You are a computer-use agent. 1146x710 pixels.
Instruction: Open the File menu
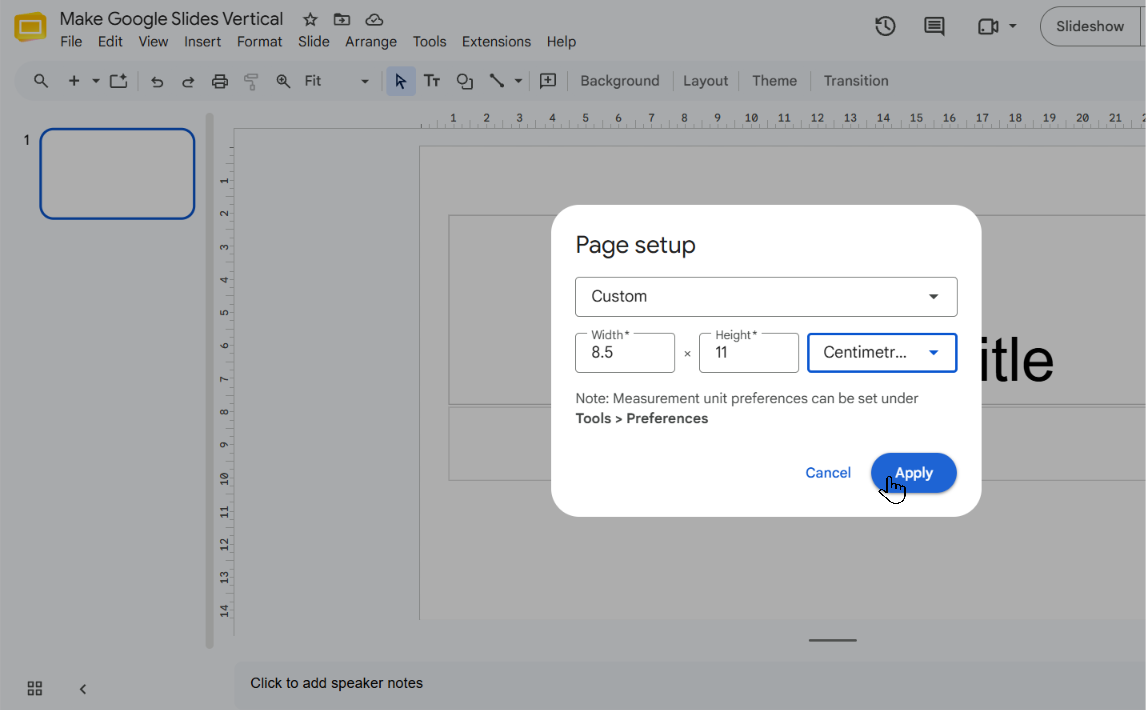coord(71,42)
